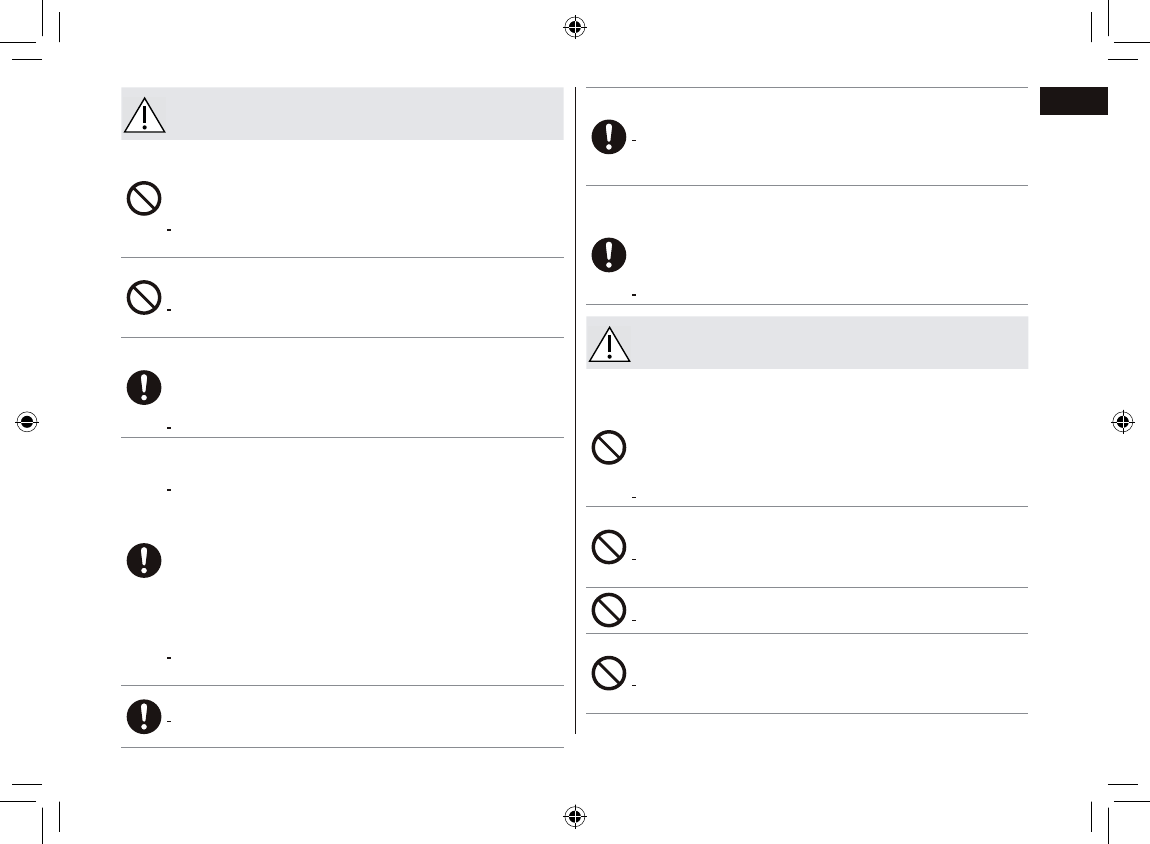Select the first prohibition icon below the right banner
The width and height of the screenshot is (1150, 844).
(x=609, y=447)
